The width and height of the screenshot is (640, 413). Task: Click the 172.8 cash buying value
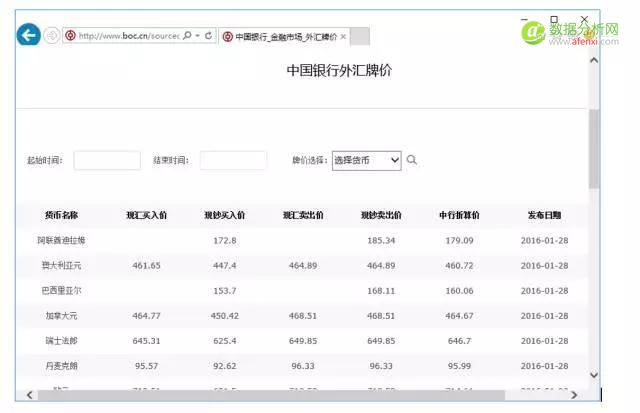coord(225,241)
